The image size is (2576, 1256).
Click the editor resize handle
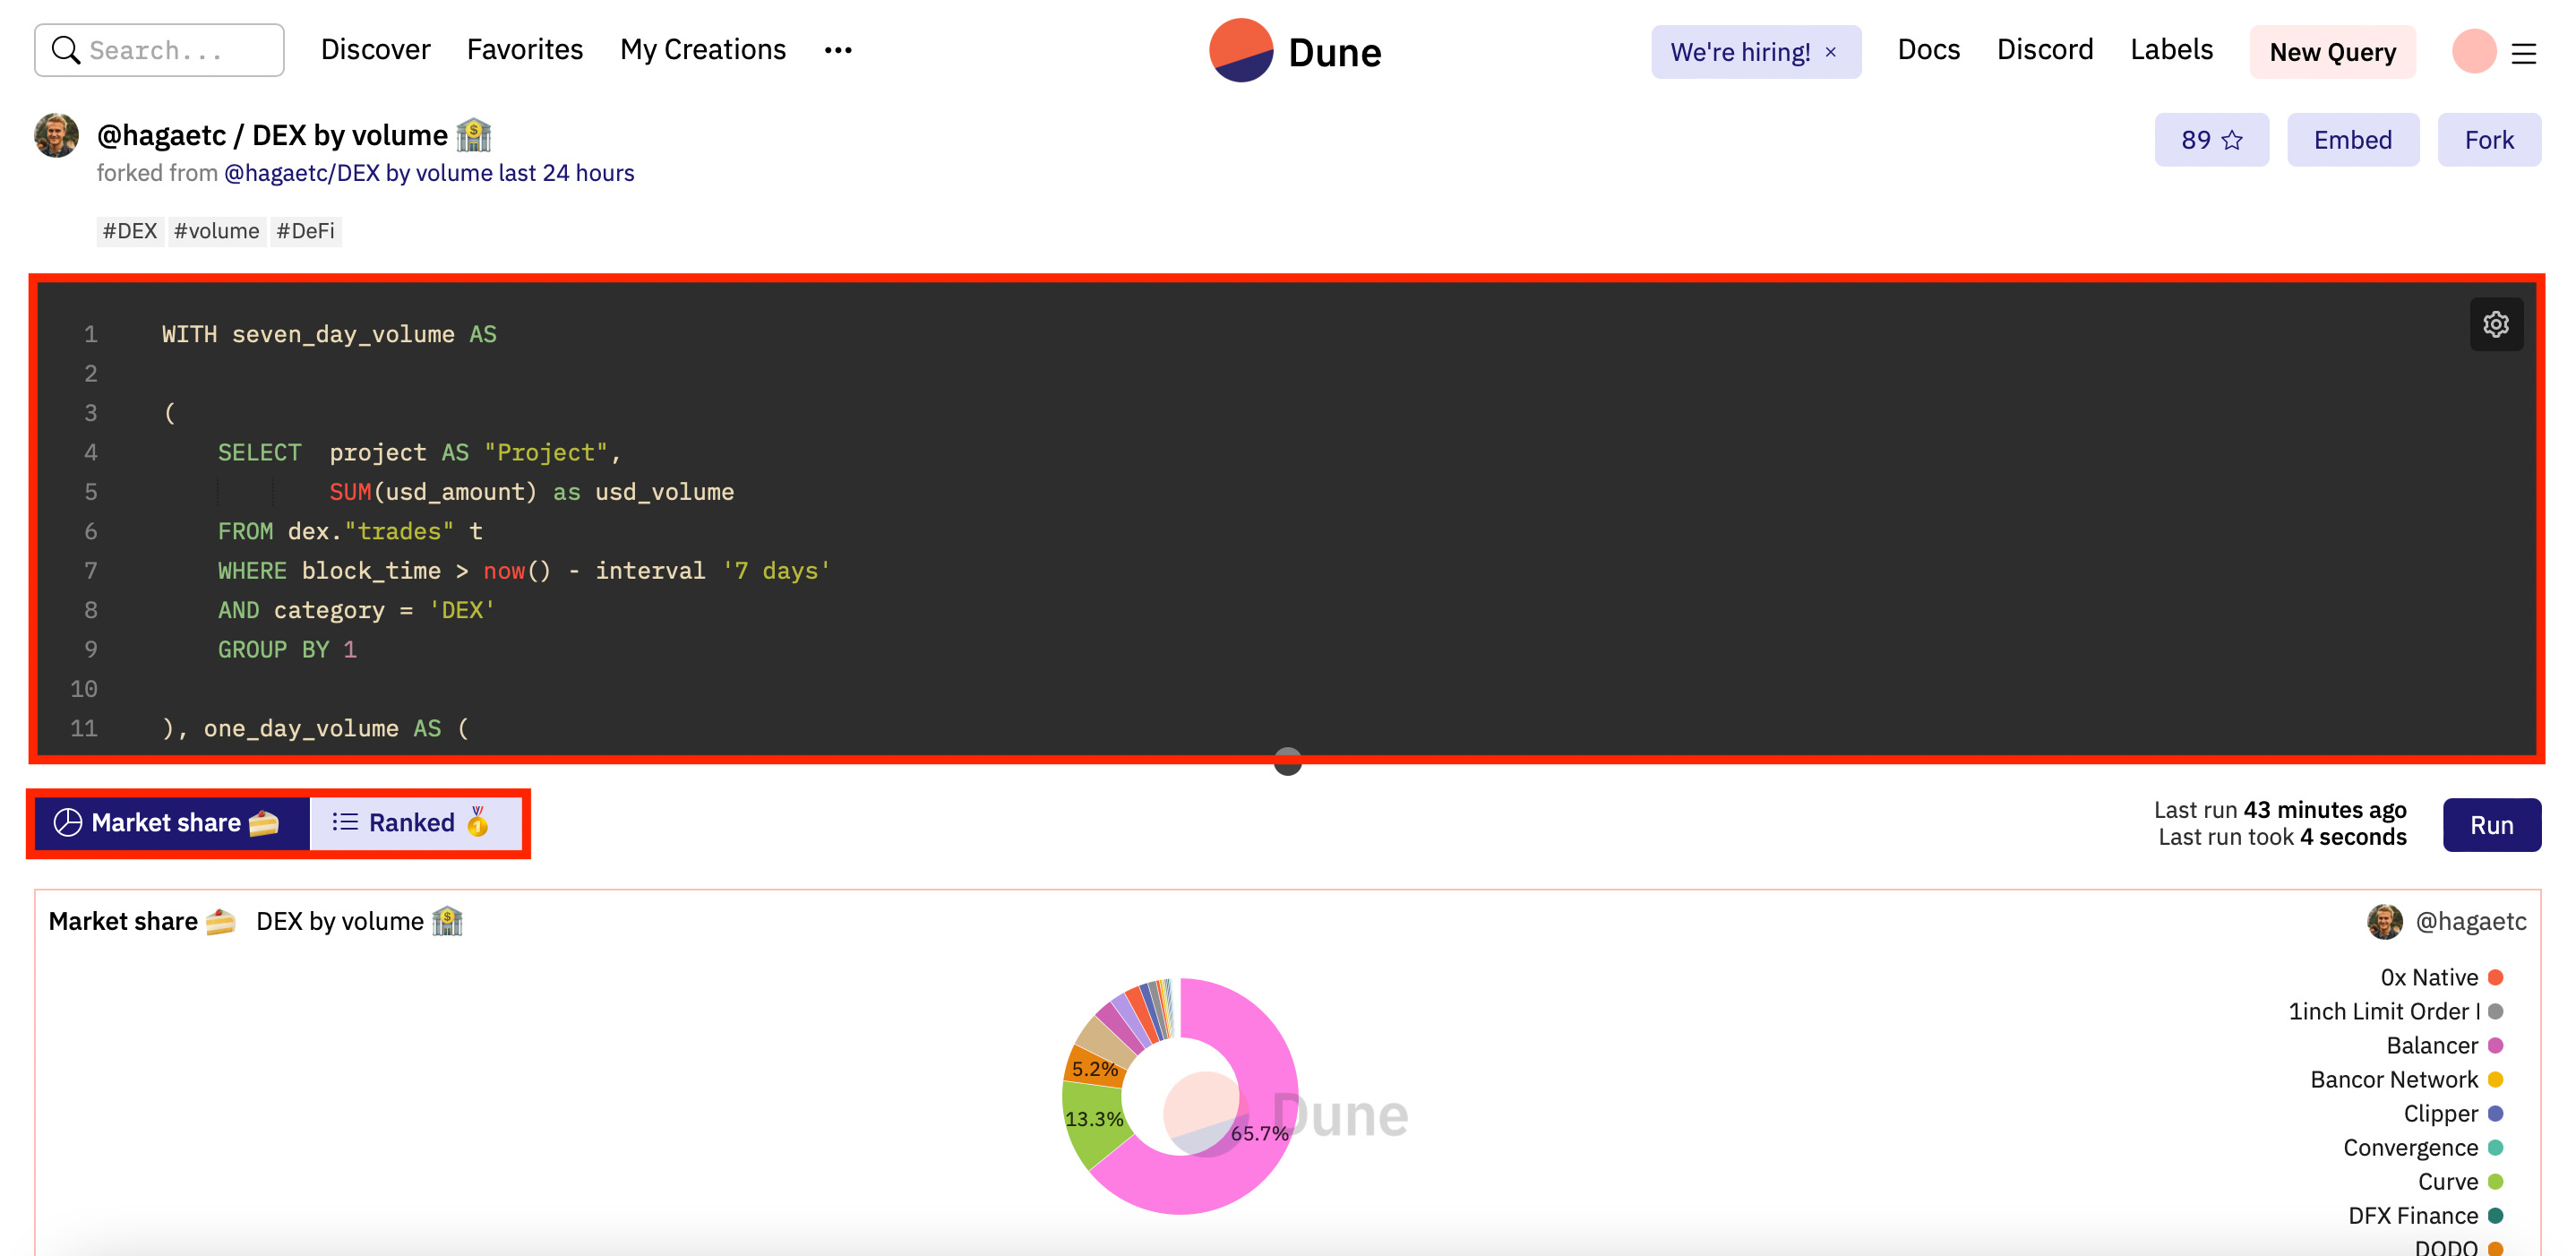tap(1287, 762)
